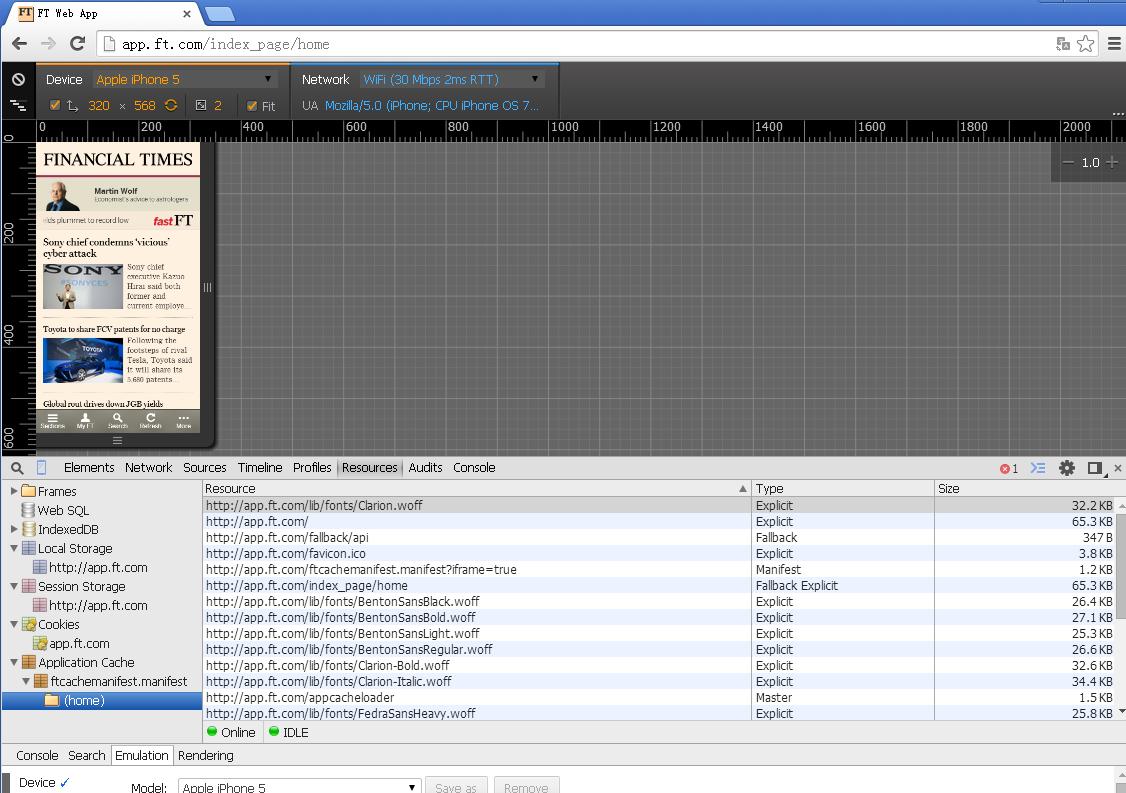Close DevTools with the X
This screenshot has width=1126, height=793.
click(1117, 468)
